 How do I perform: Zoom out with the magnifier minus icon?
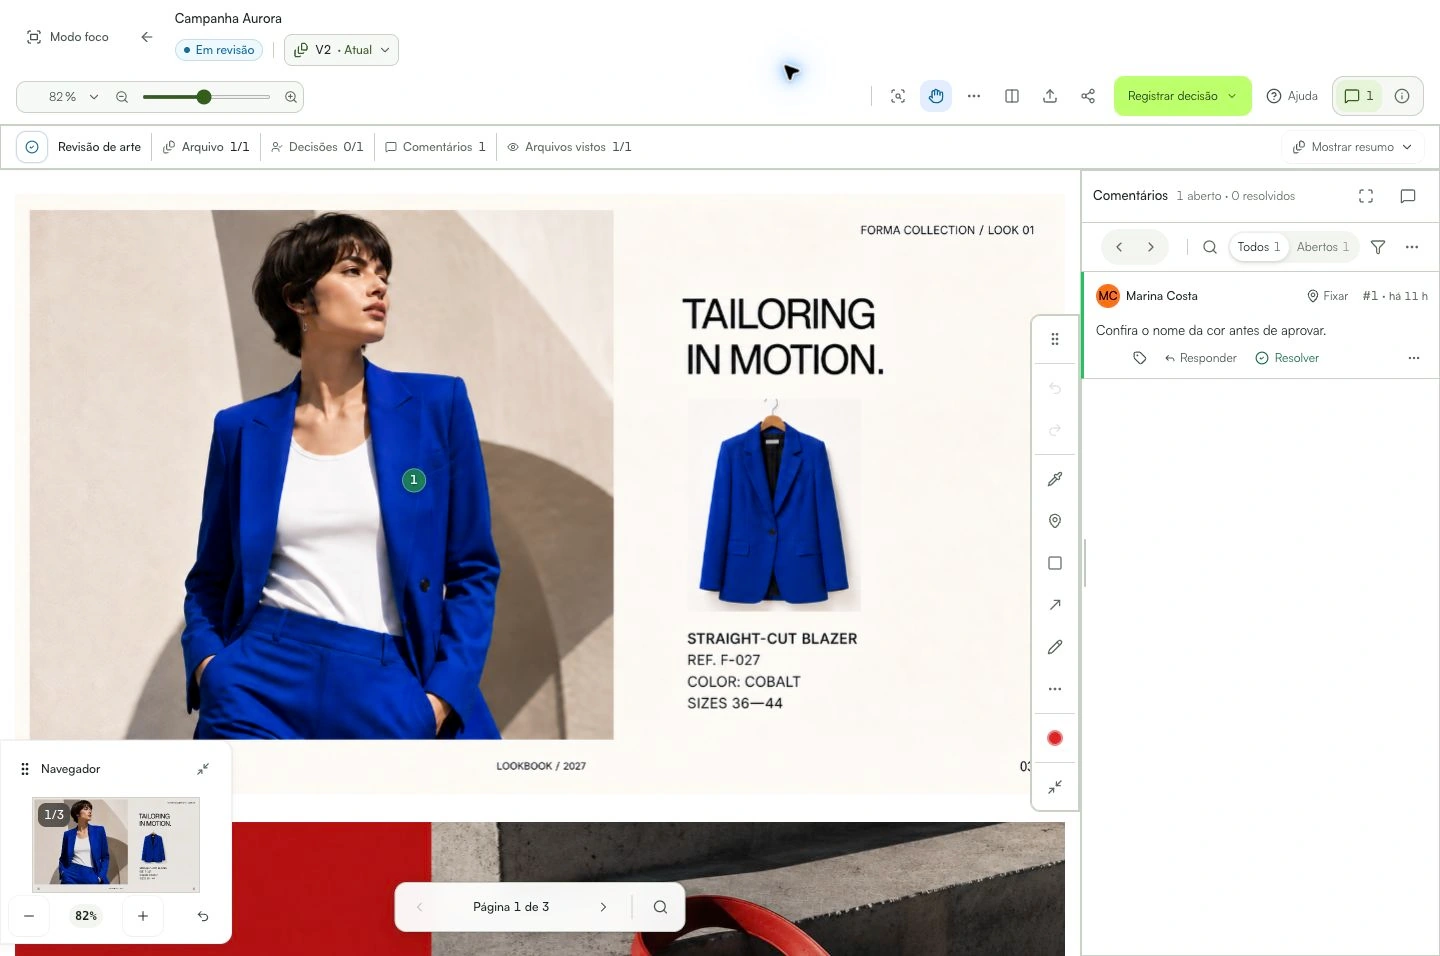[x=122, y=97]
